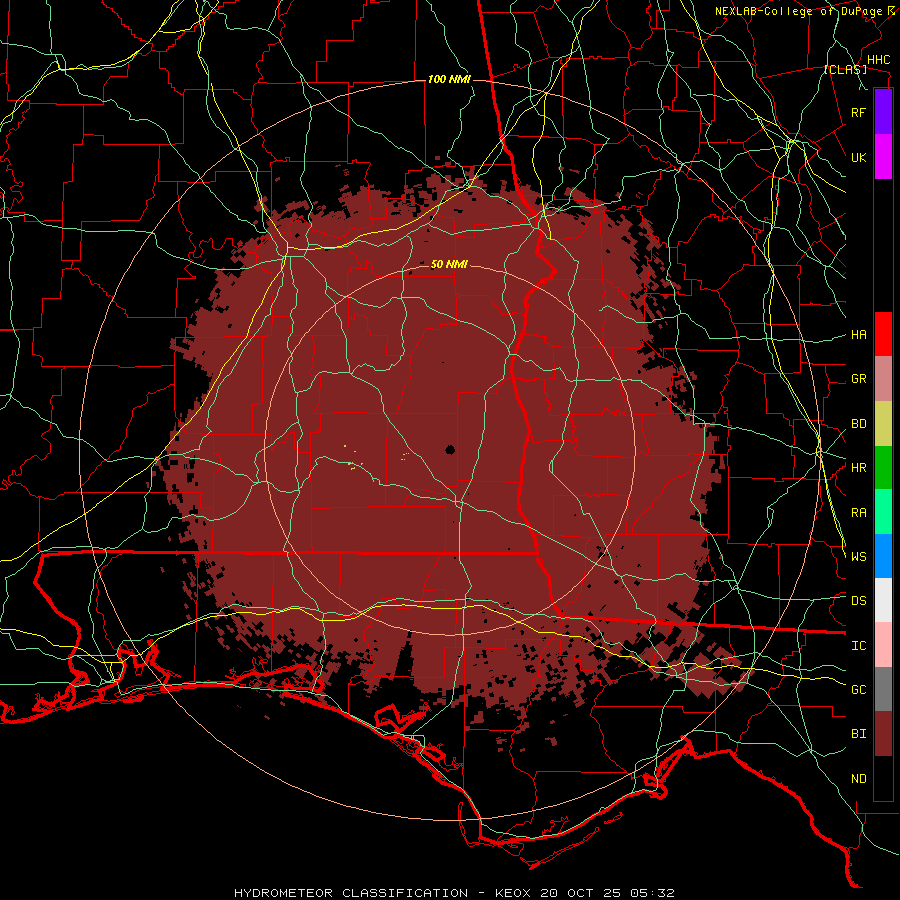
Task: Click the DS legend label
Action: coord(858,601)
